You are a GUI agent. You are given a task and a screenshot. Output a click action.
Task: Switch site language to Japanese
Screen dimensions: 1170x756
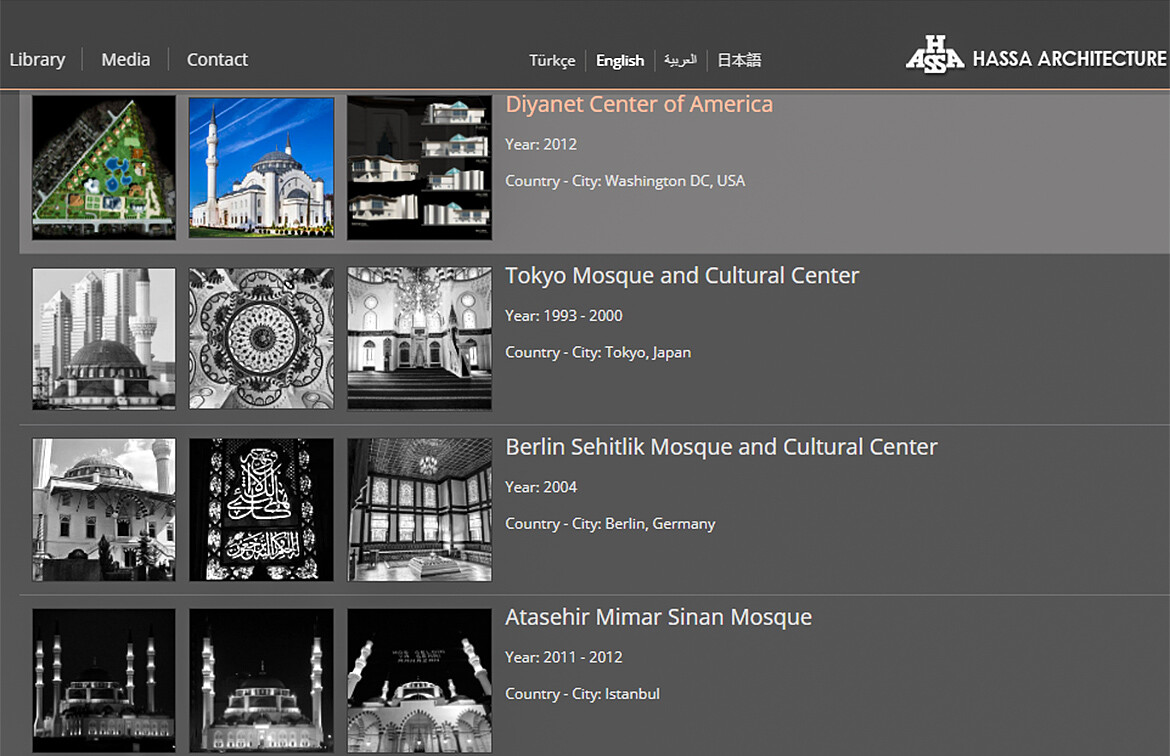(739, 60)
